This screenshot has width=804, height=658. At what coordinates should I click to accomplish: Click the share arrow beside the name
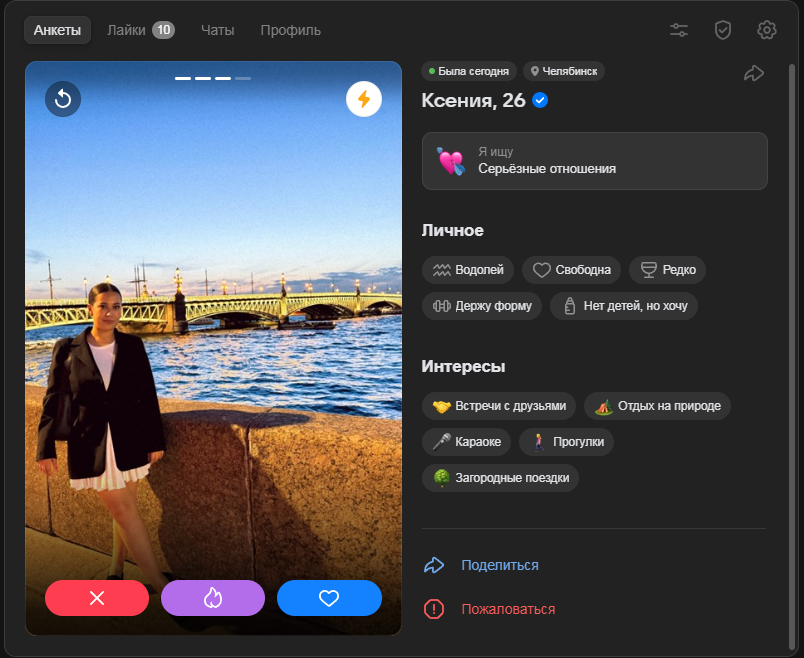tap(754, 73)
